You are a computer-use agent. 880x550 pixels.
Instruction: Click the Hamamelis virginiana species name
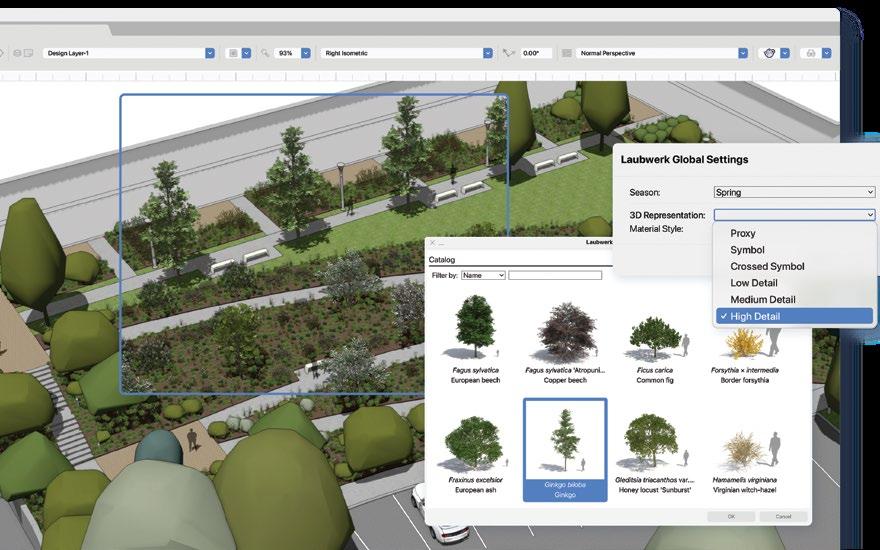coord(744,480)
